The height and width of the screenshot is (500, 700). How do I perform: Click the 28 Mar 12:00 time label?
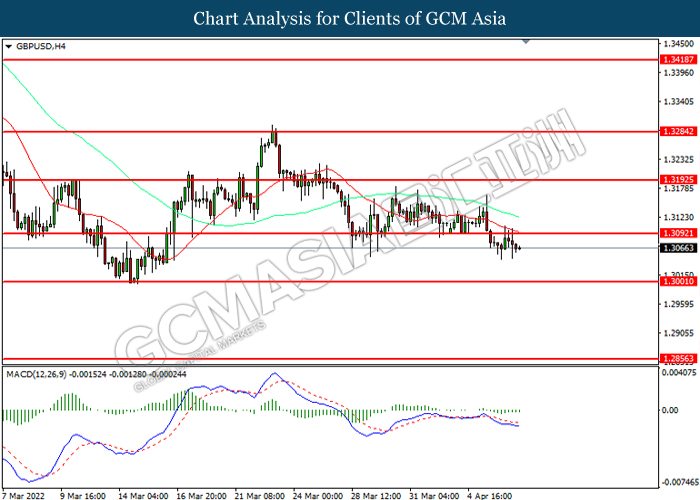click(x=376, y=496)
